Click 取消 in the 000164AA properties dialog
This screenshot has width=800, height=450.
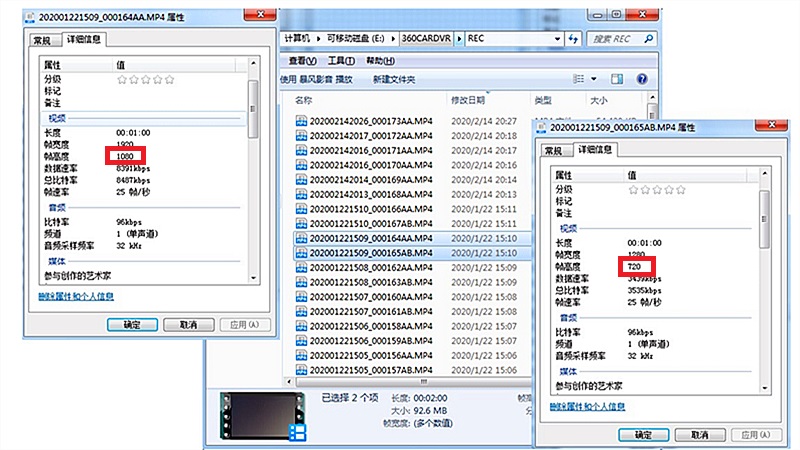189,324
